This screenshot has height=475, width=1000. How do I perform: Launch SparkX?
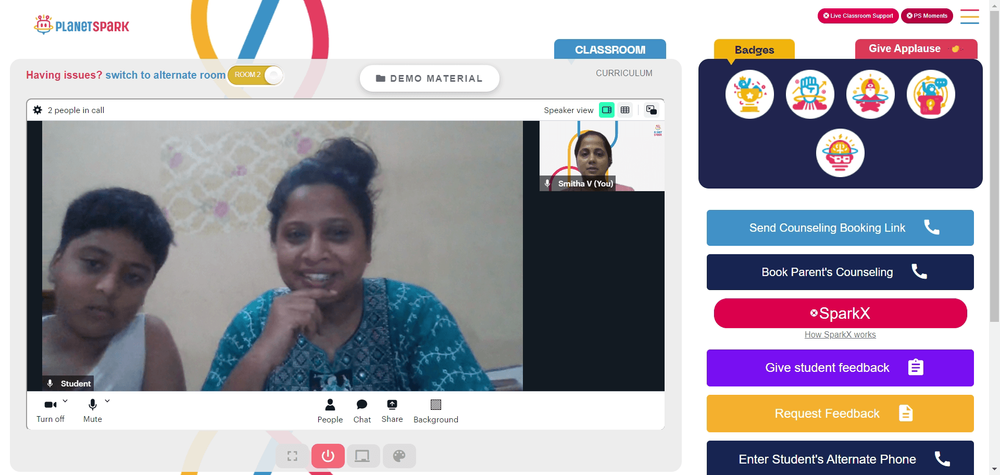840,314
